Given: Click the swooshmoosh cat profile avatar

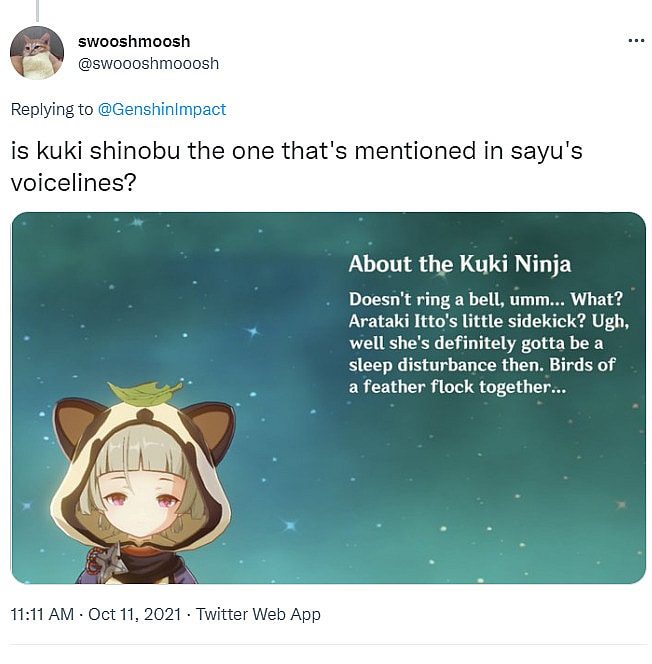Looking at the screenshot, I should coord(37,53).
